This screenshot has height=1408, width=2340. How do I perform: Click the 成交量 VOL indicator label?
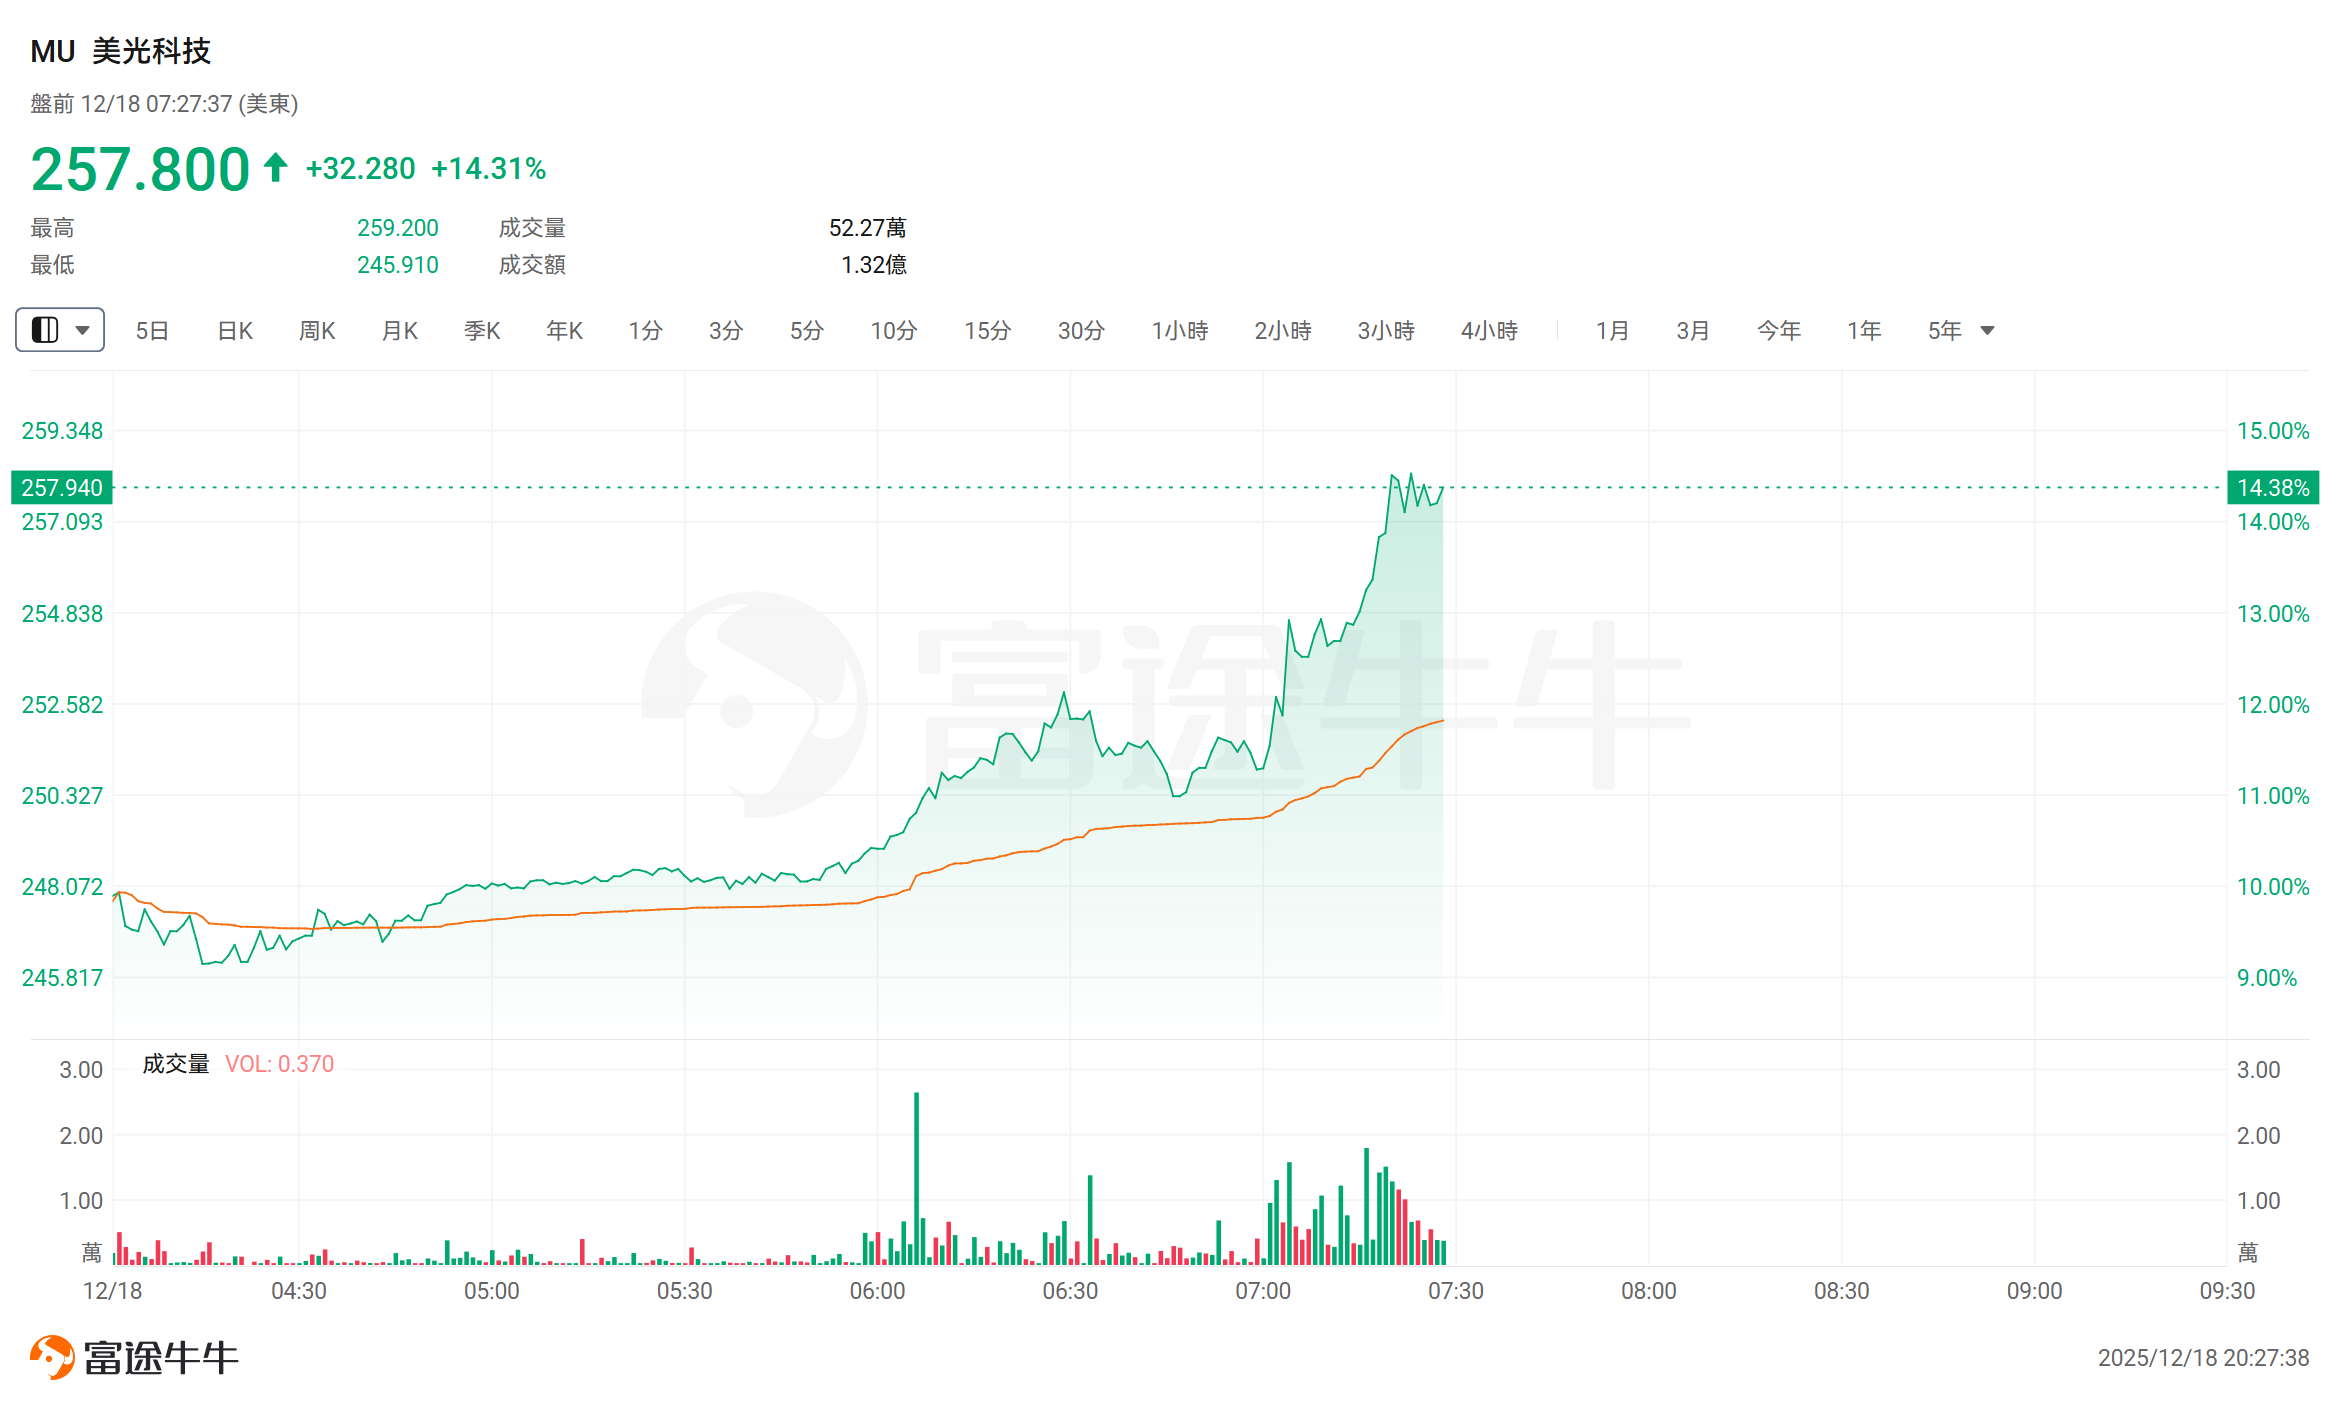[x=237, y=1064]
